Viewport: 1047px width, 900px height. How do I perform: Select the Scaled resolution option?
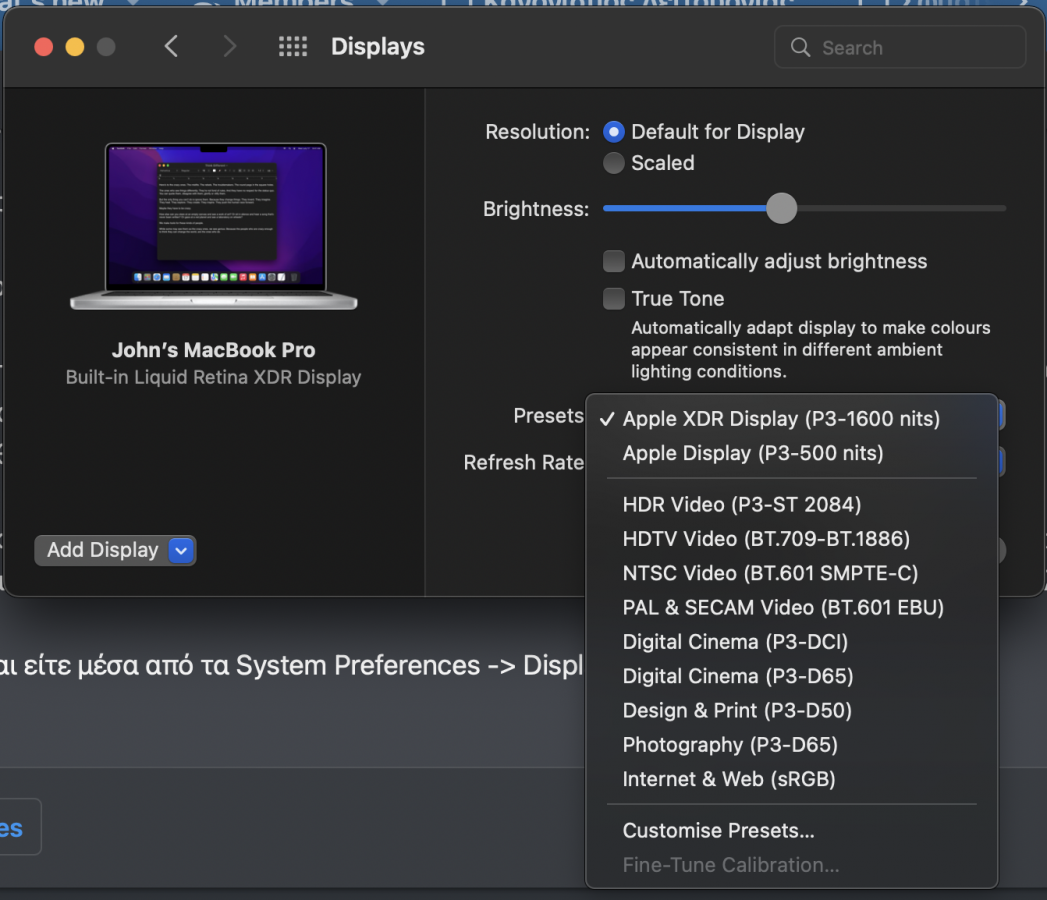point(614,163)
